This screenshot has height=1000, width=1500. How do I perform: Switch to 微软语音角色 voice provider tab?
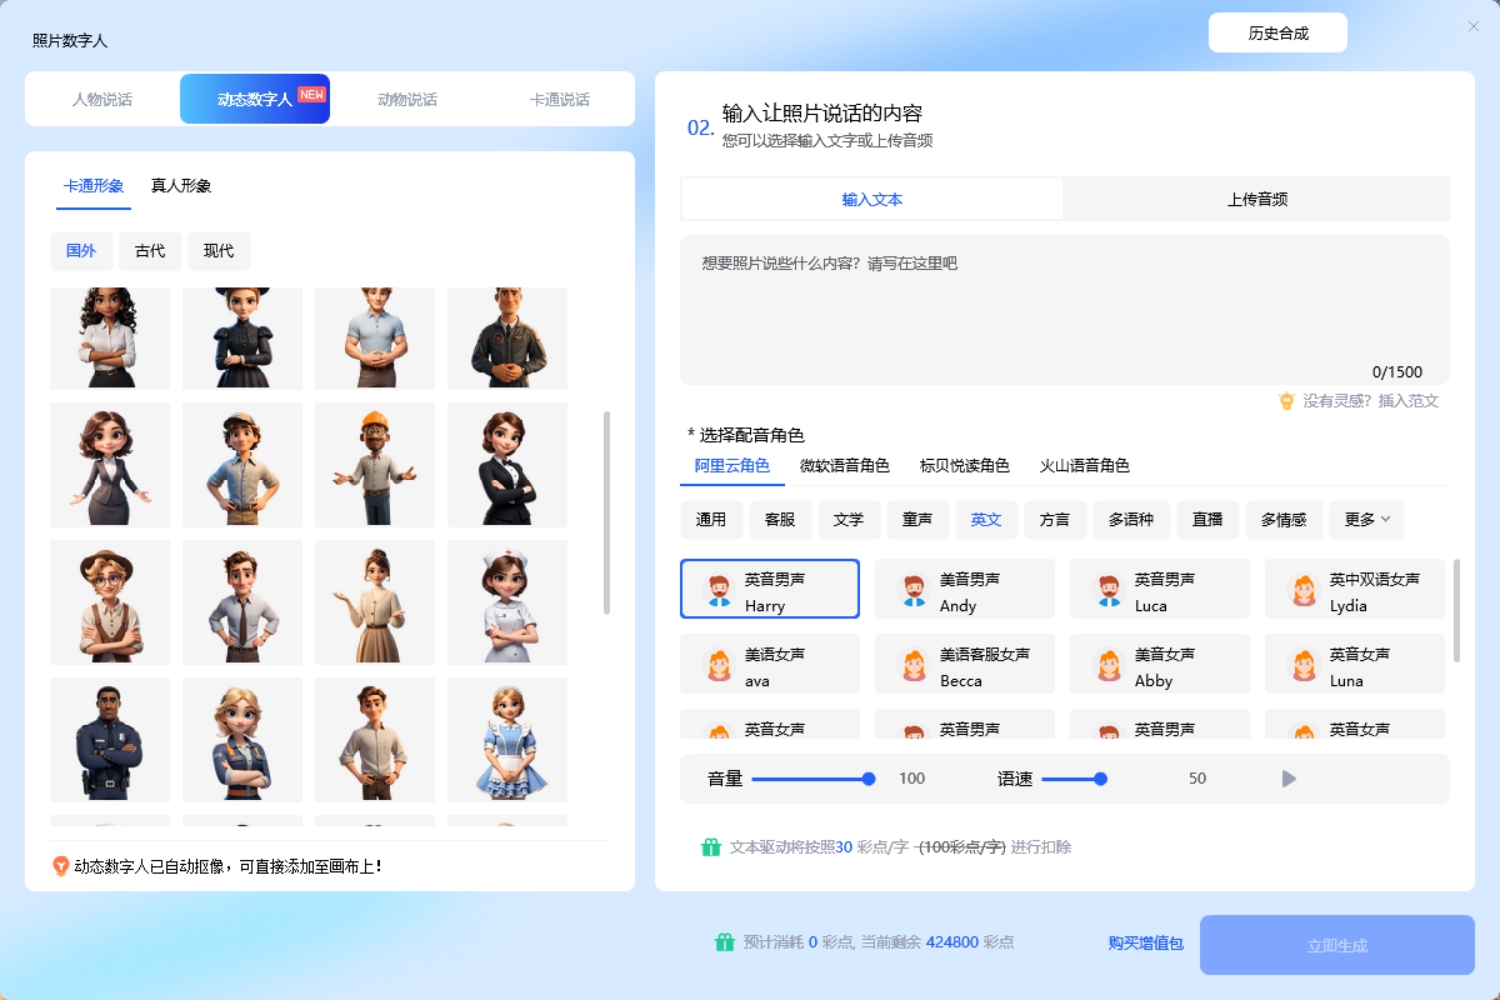coord(844,466)
